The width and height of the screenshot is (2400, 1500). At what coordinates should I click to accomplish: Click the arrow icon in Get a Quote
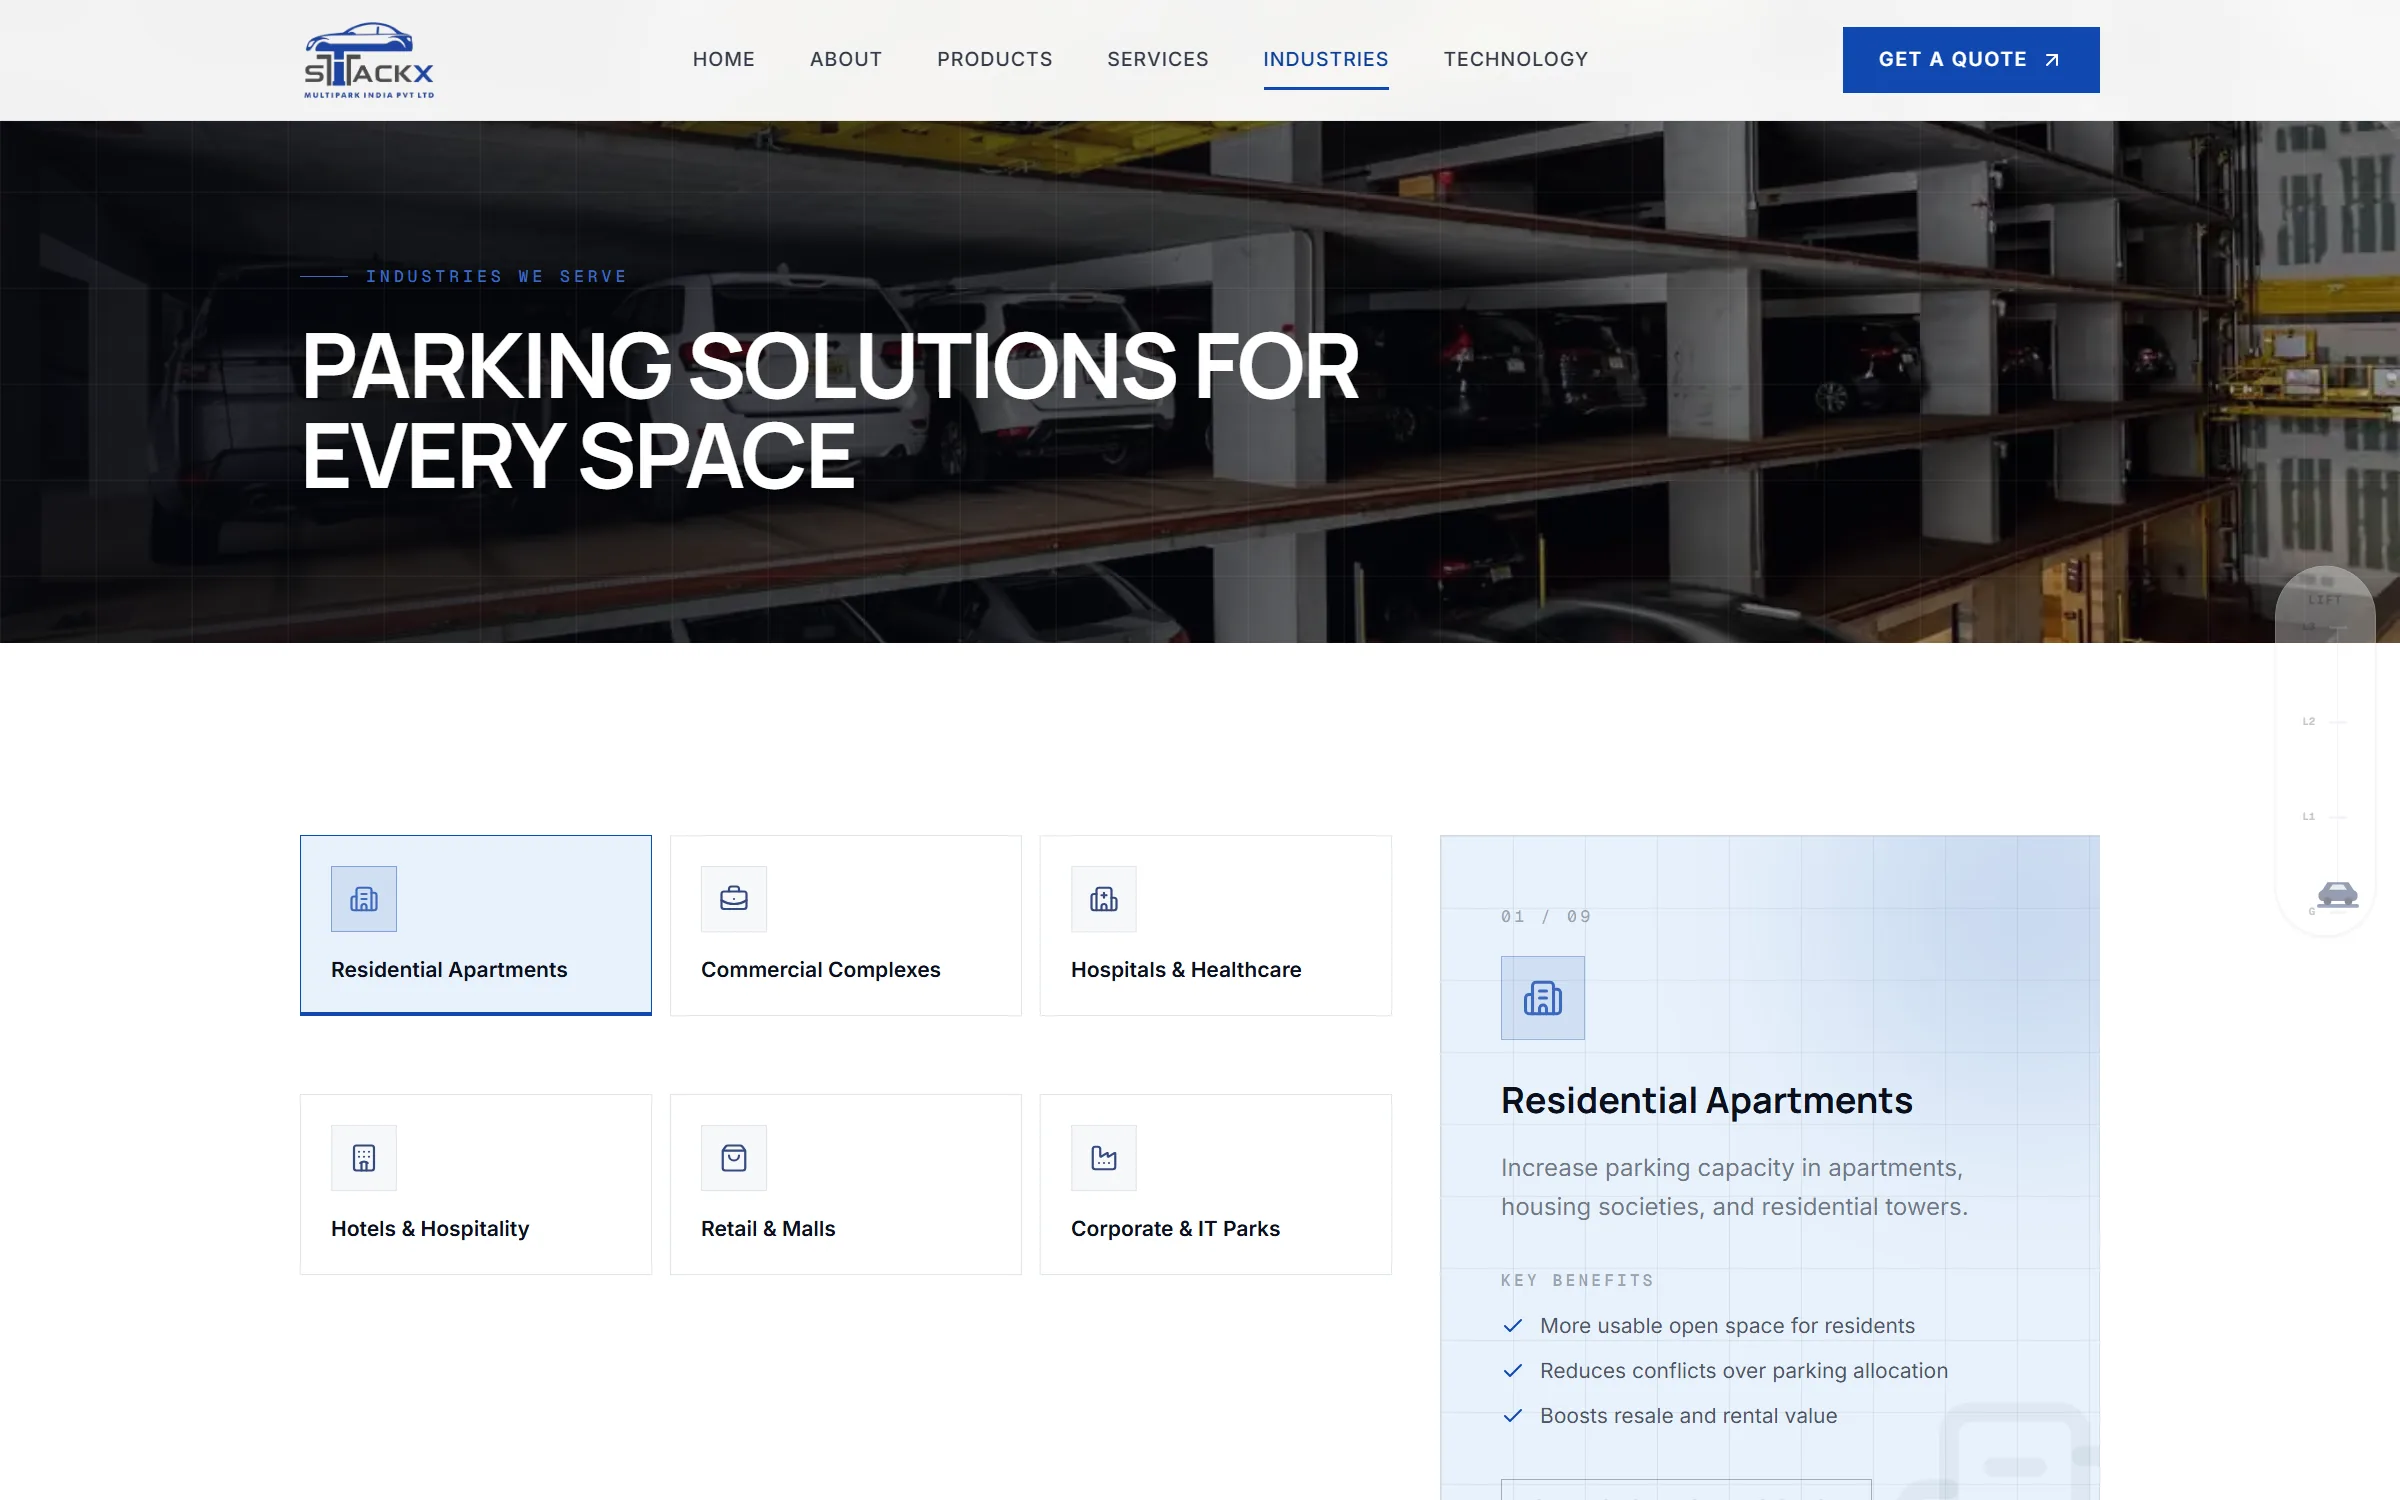click(2052, 60)
